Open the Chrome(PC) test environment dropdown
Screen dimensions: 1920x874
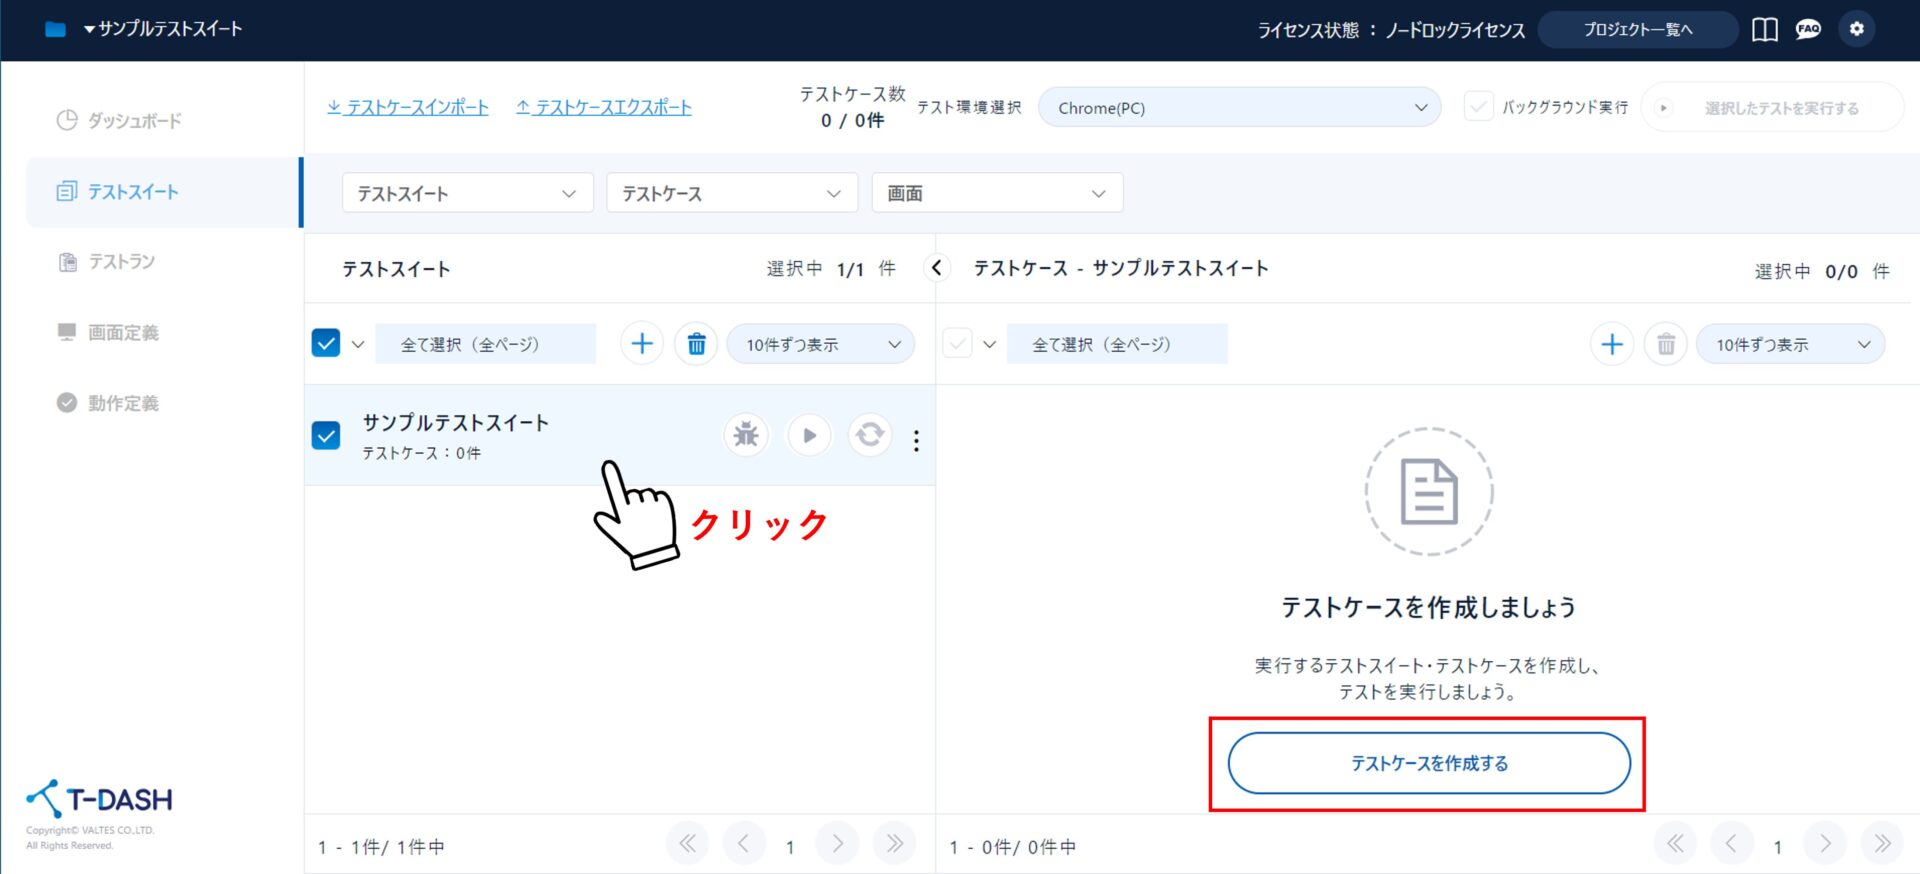tap(1239, 107)
